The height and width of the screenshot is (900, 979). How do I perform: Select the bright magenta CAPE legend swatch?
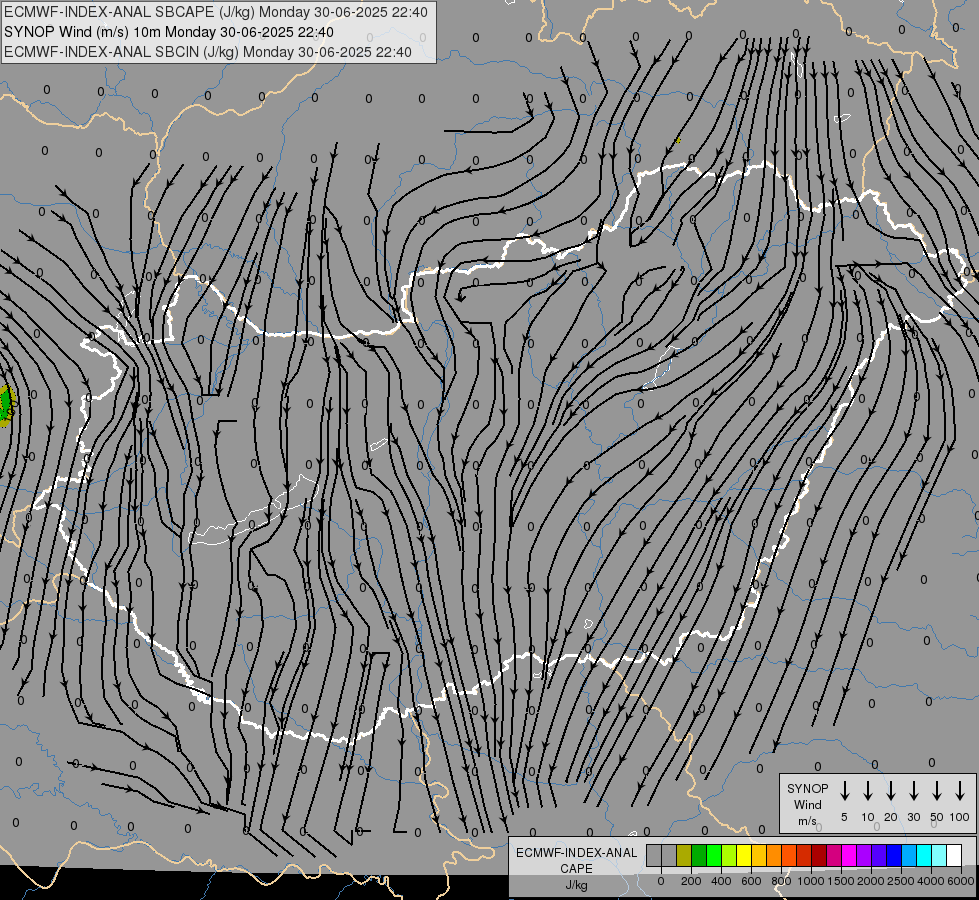point(850,856)
